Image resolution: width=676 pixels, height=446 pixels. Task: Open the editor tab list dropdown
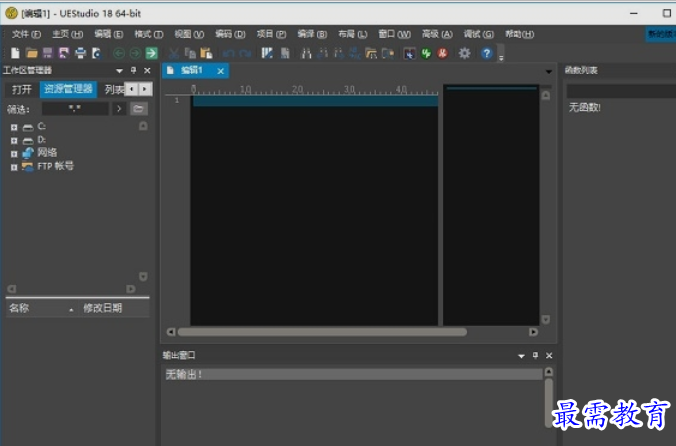pos(549,72)
